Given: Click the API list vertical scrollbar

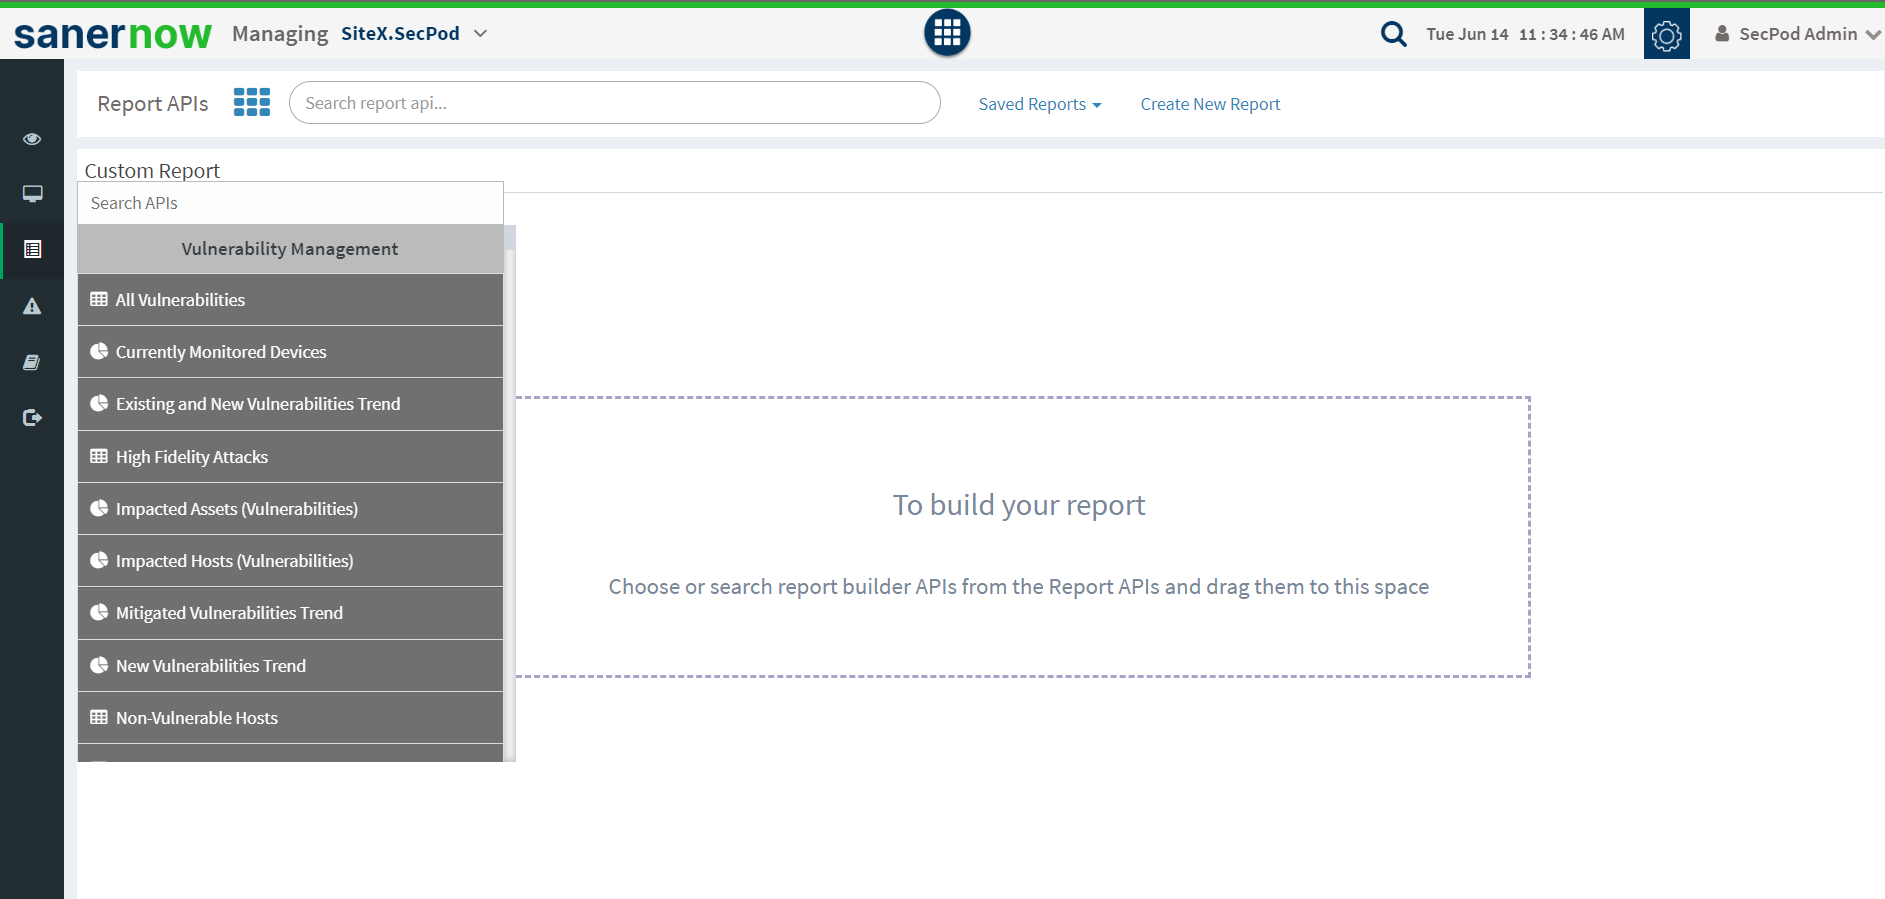Looking at the screenshot, I should [510, 494].
